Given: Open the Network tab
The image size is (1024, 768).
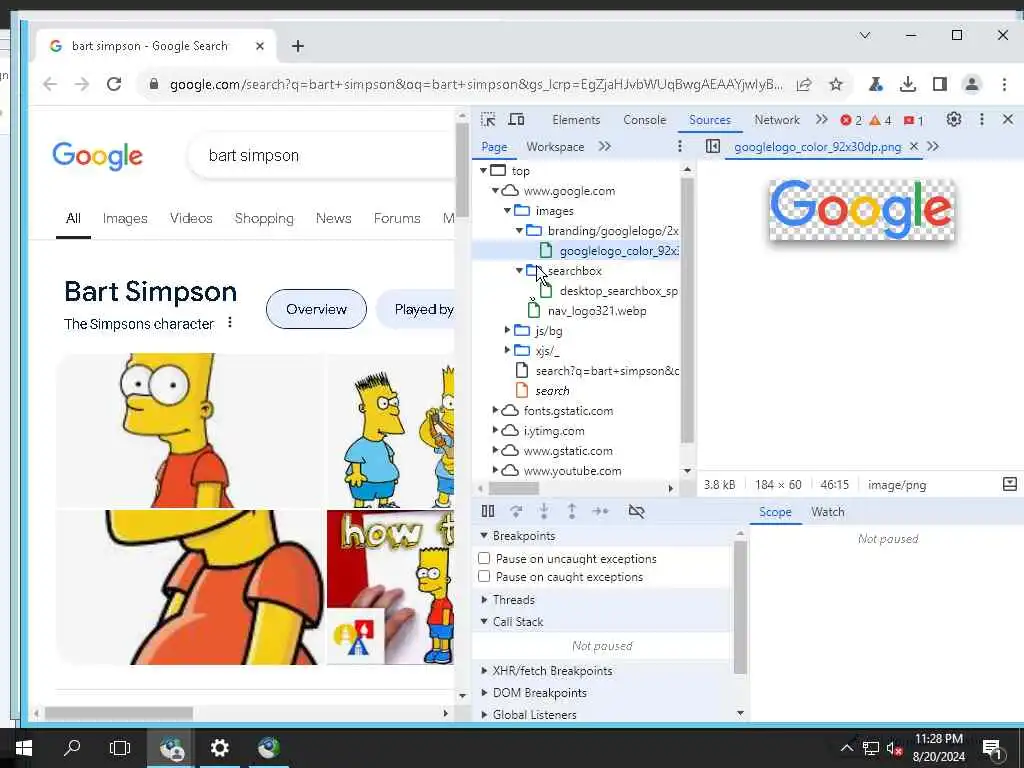Looking at the screenshot, I should 776,120.
